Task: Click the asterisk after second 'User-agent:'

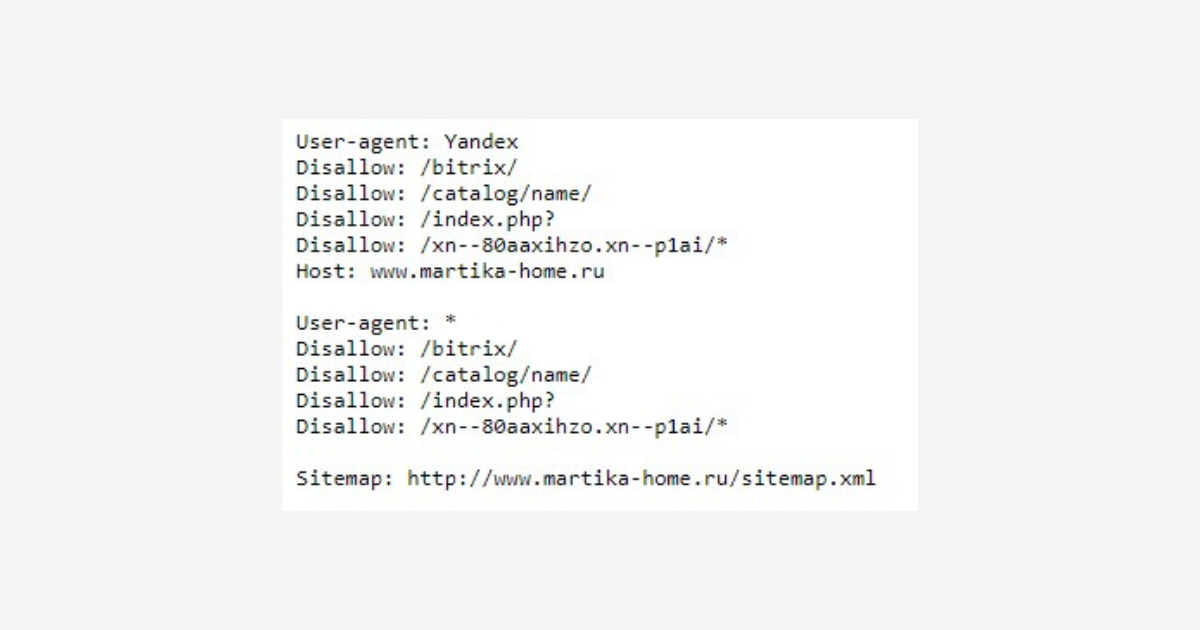Action: [x=450, y=322]
